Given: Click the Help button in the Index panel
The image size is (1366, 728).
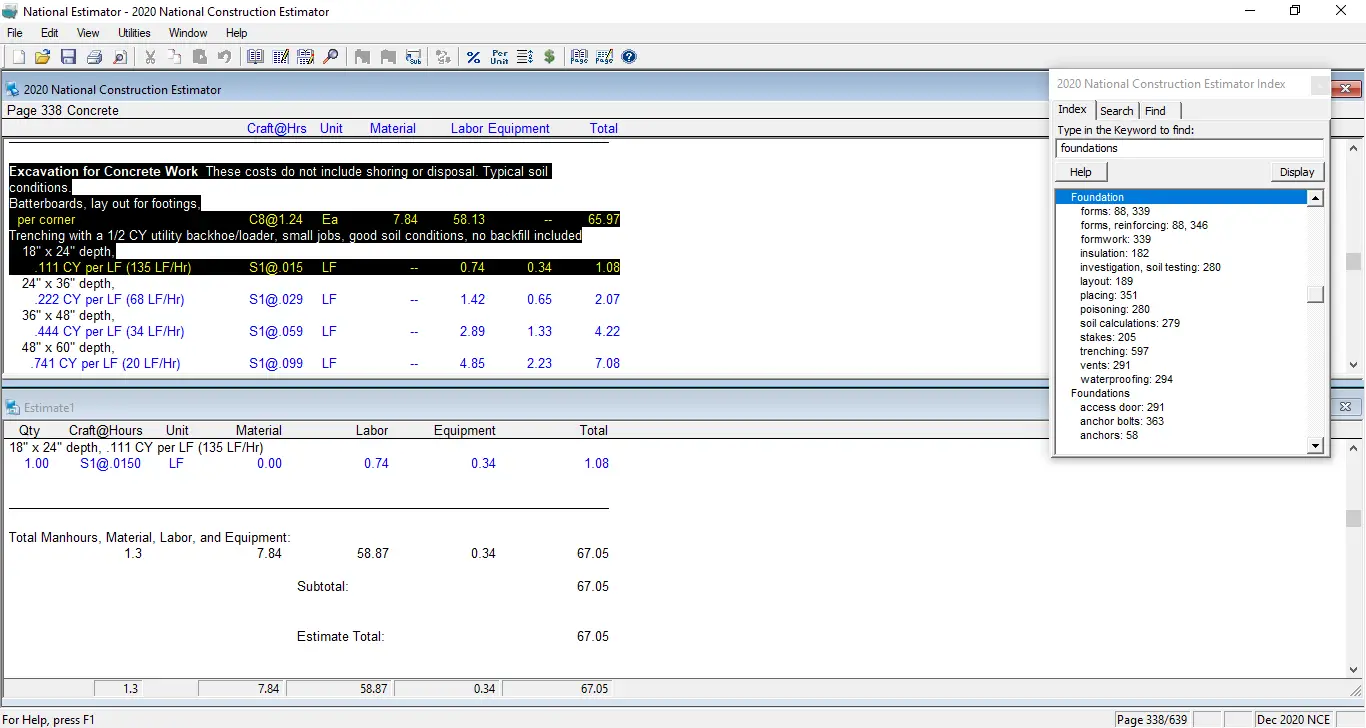Looking at the screenshot, I should pyautogui.click(x=1080, y=171).
